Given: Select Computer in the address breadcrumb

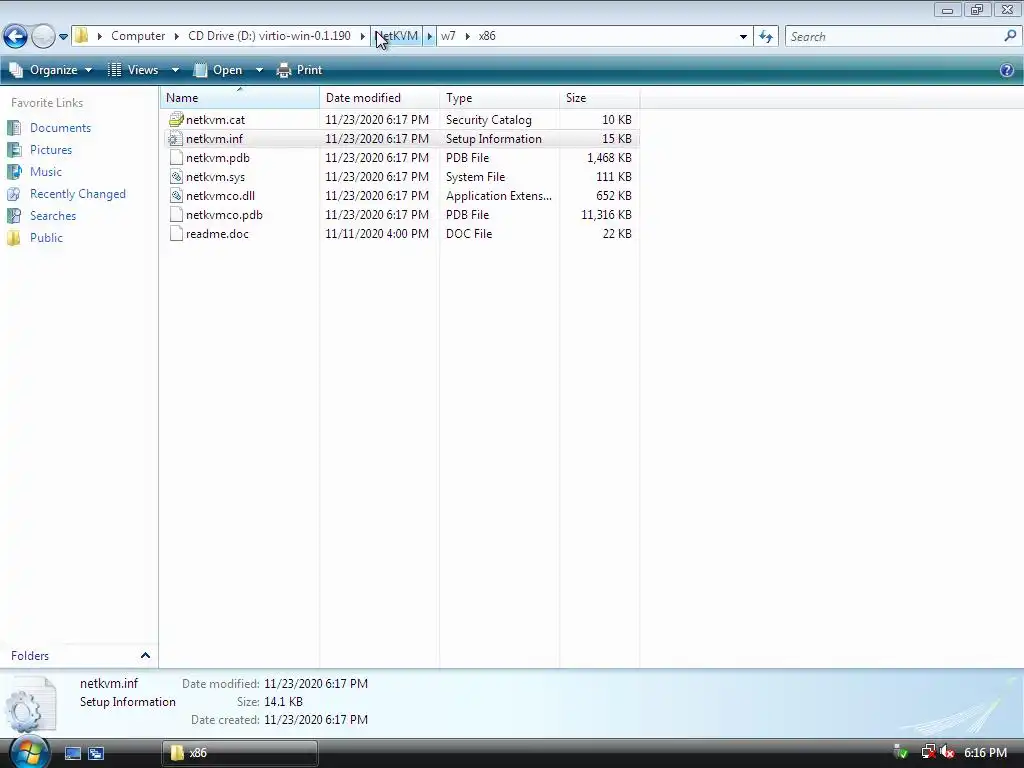Looking at the screenshot, I should [138, 36].
